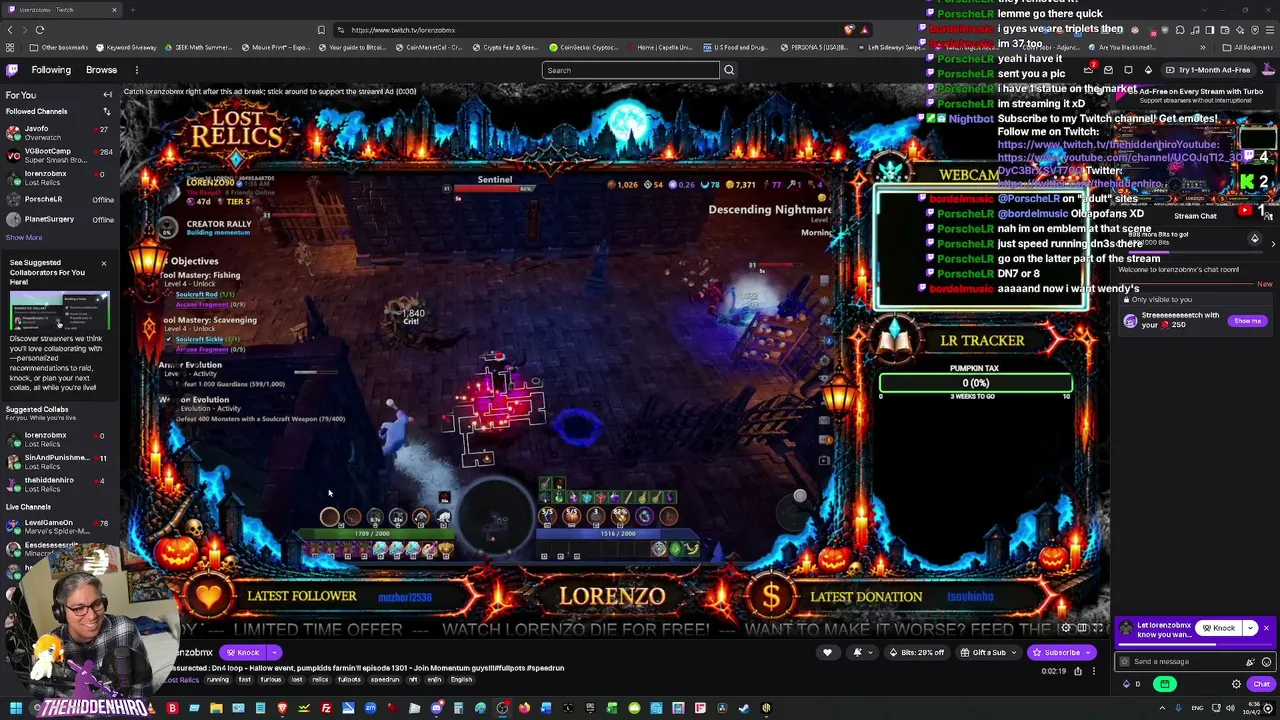Open the Following tab
This screenshot has width=1280, height=720.
(51, 70)
